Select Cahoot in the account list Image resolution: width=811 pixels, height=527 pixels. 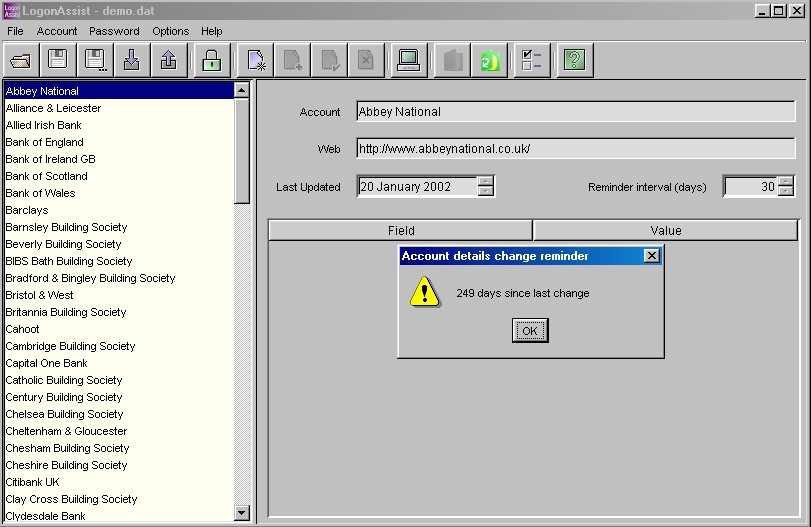pos(119,329)
